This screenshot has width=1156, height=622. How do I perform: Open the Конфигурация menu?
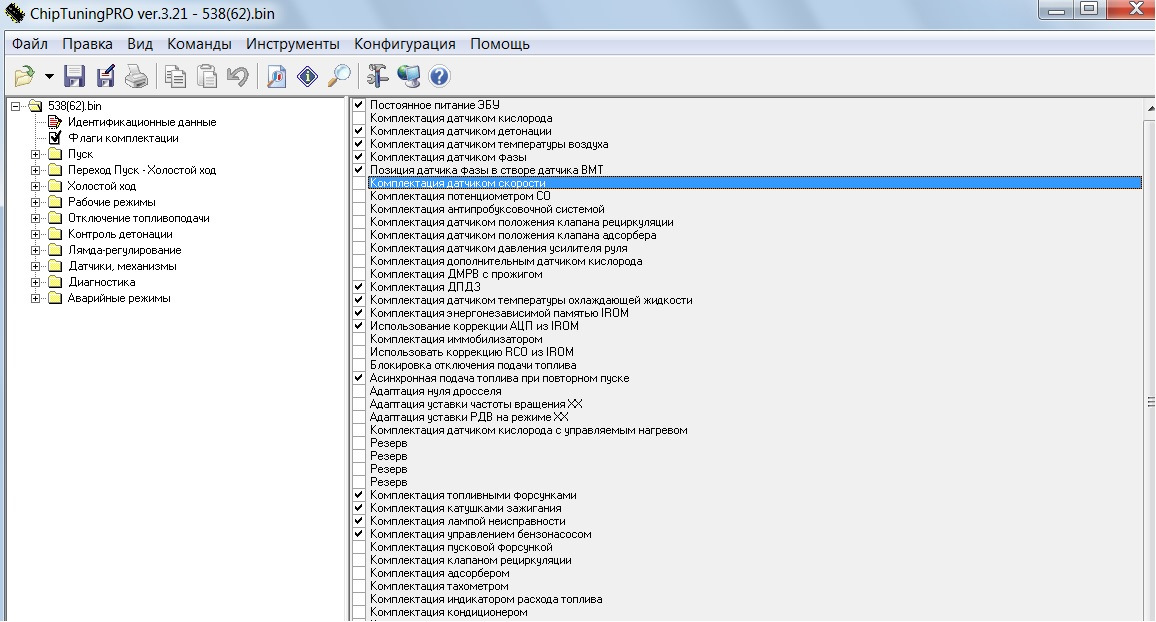click(x=405, y=44)
